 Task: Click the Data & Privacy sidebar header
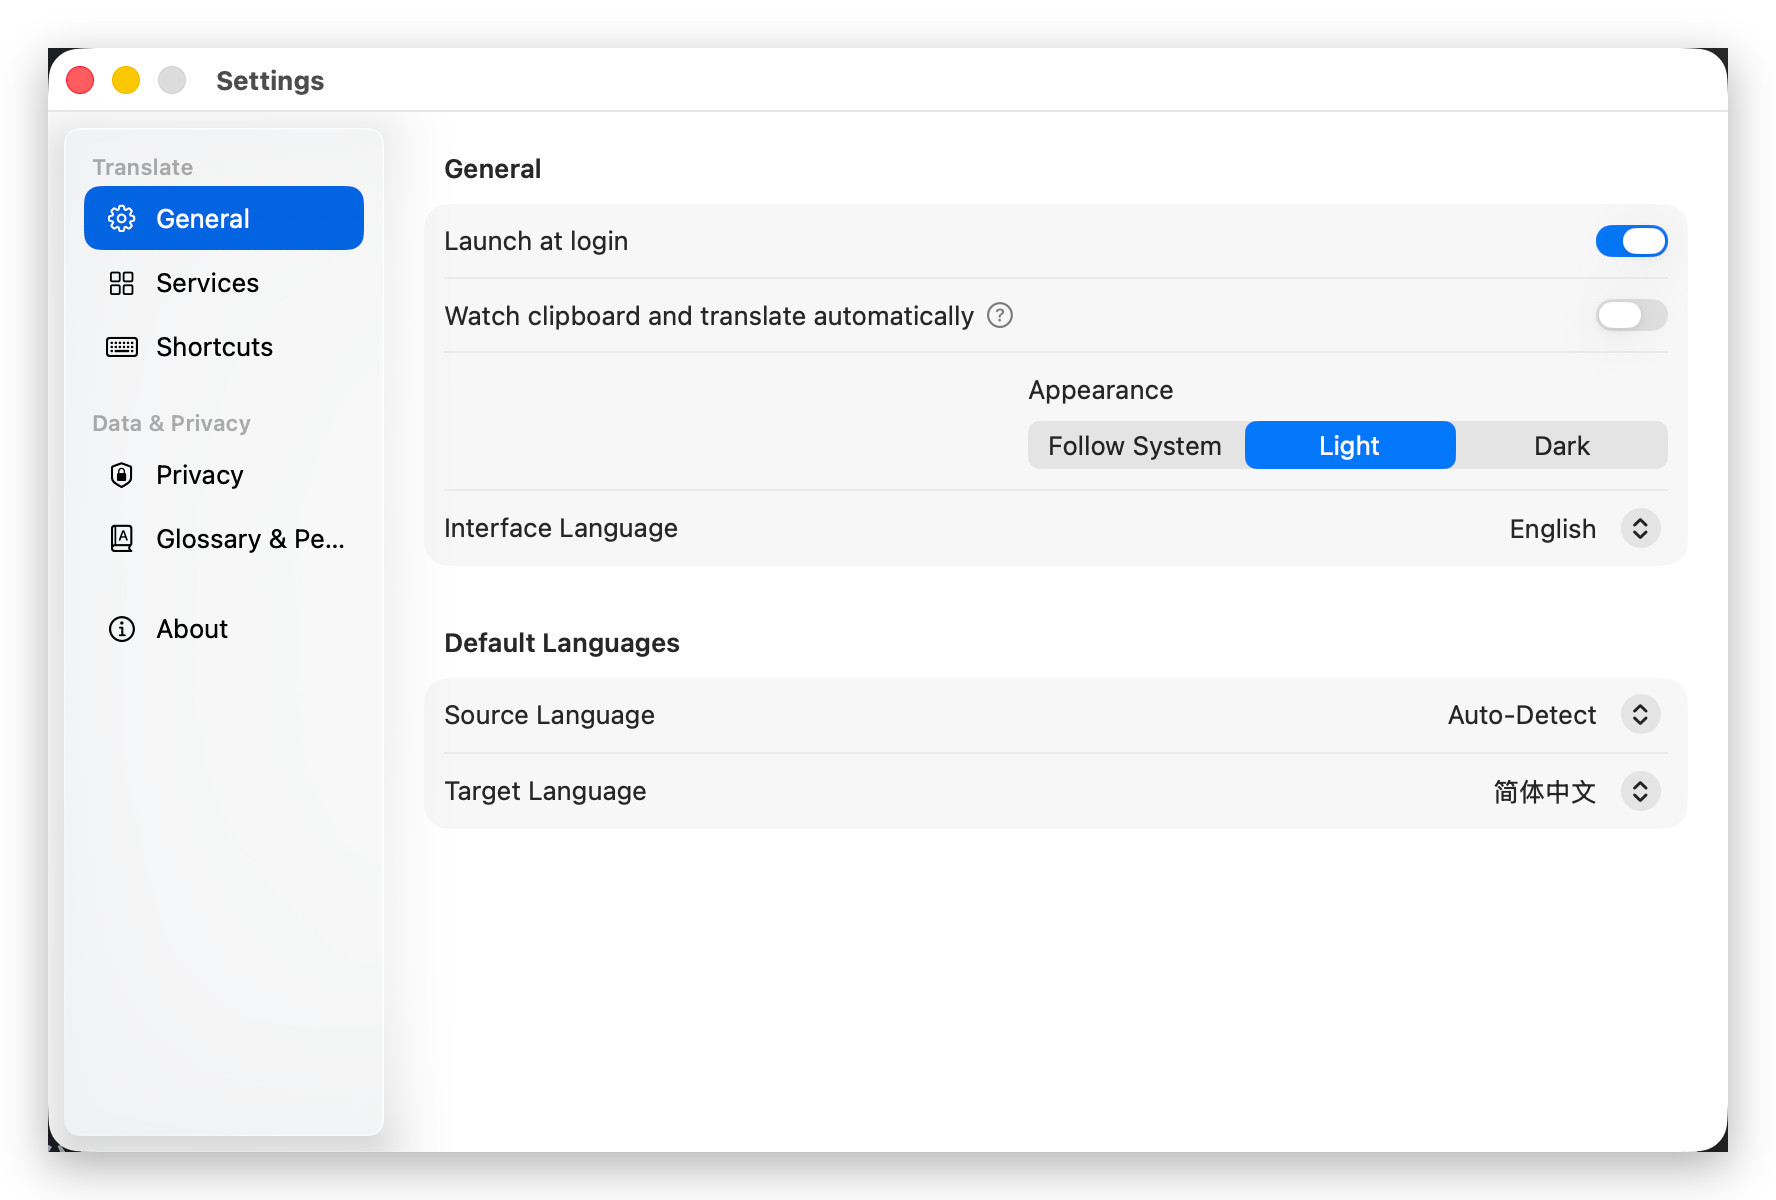click(171, 423)
